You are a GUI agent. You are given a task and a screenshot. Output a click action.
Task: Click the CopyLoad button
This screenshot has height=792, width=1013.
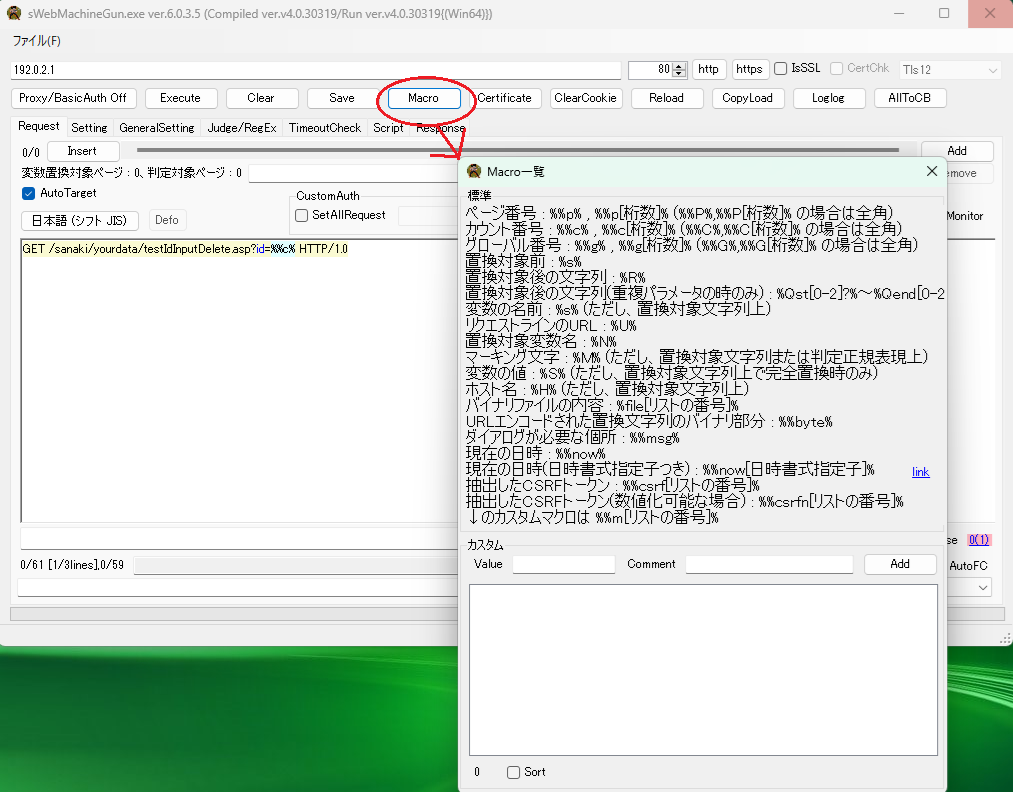(x=747, y=98)
